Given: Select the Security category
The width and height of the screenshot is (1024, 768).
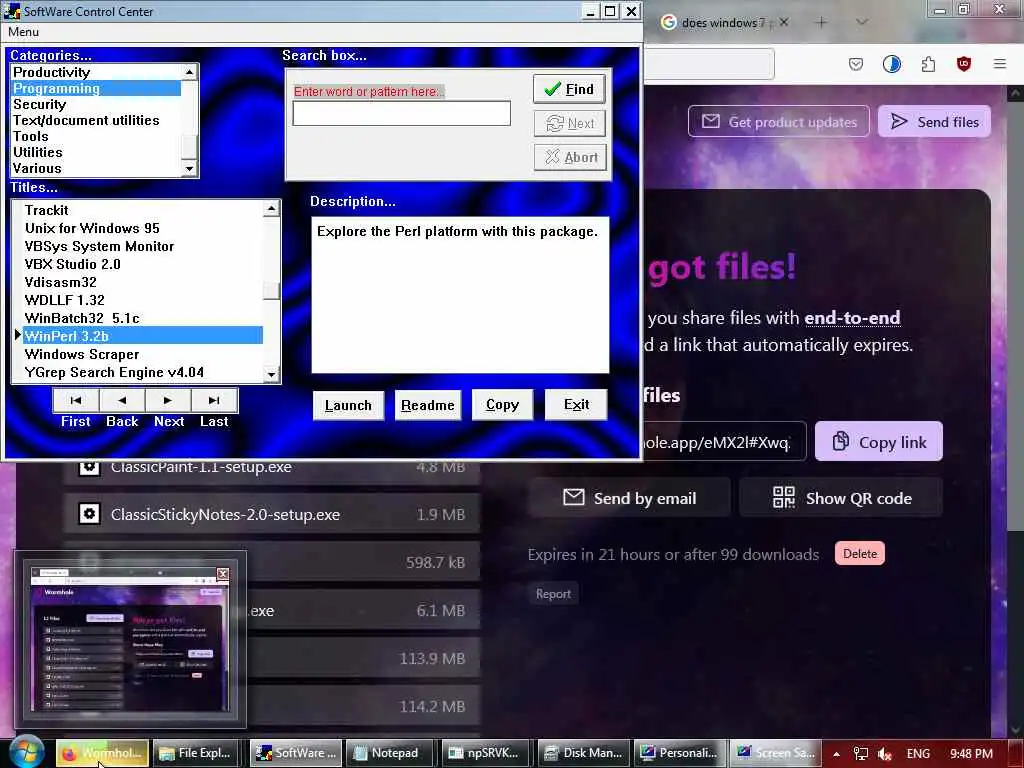Looking at the screenshot, I should coord(95,104).
